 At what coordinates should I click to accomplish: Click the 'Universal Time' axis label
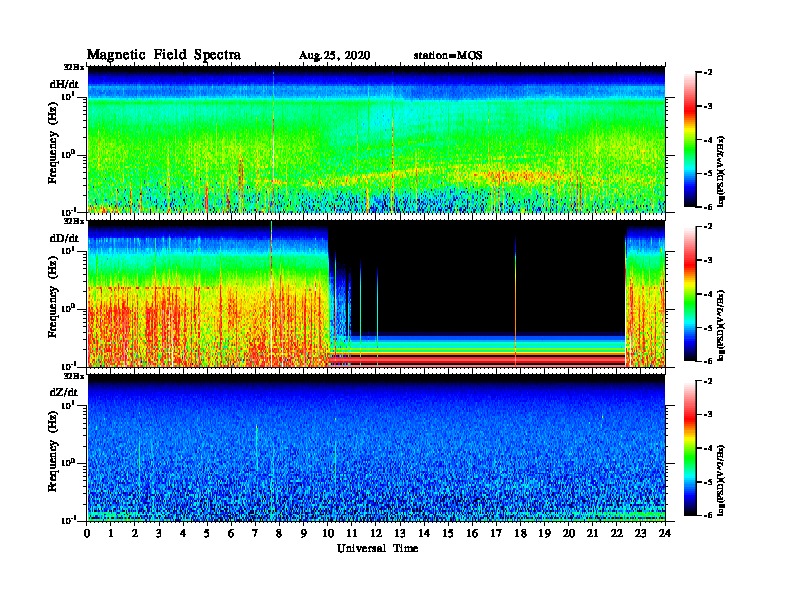click(378, 548)
